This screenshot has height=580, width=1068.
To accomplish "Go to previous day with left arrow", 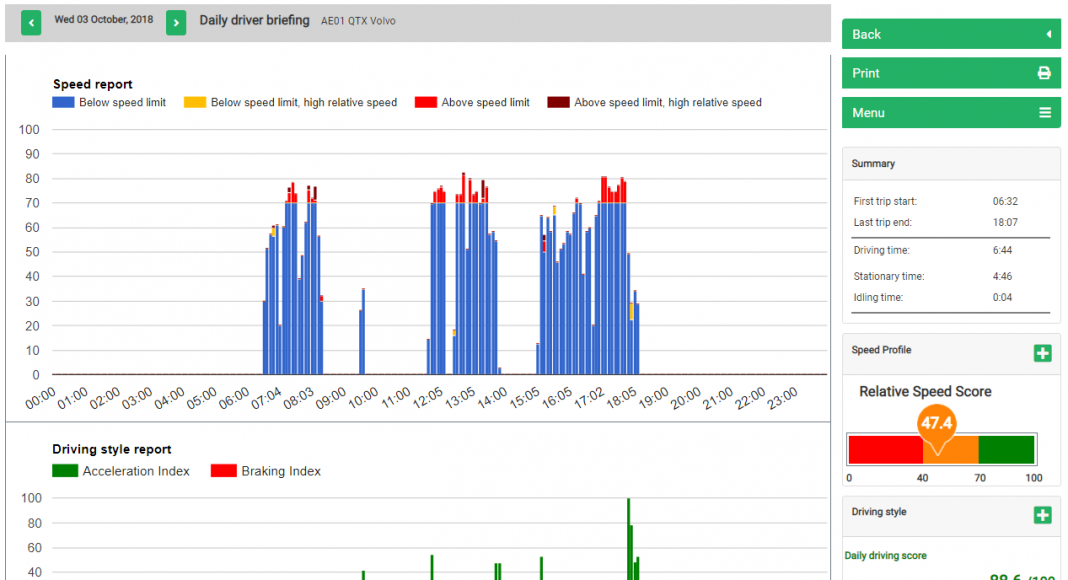I will click(31, 22).
